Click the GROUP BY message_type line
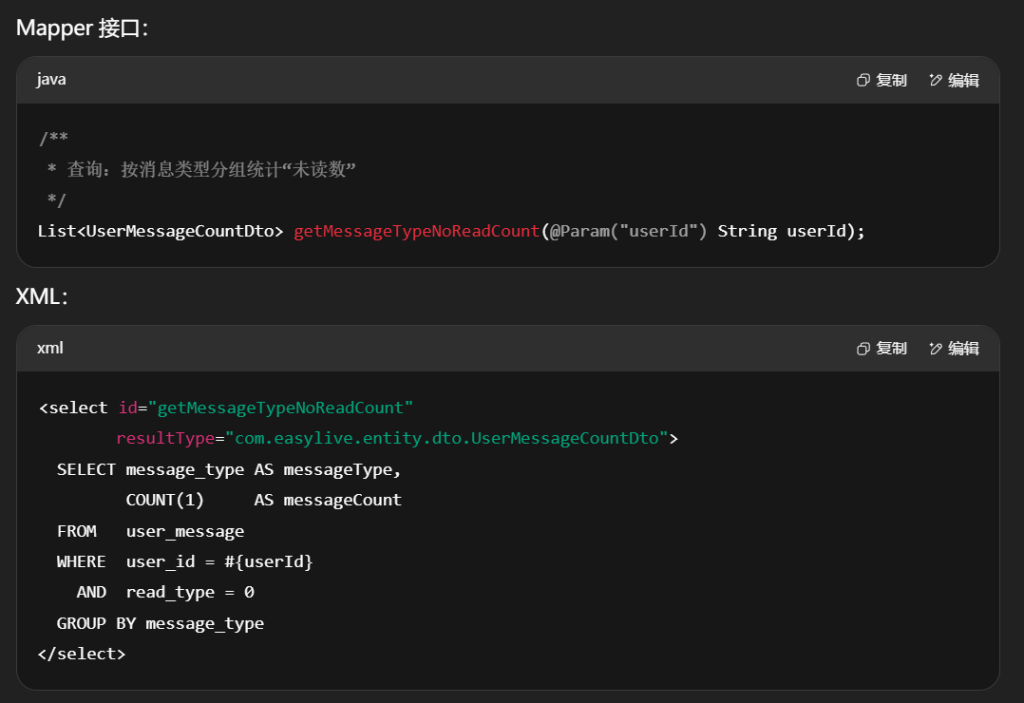This screenshot has height=703, width=1024. click(160, 623)
